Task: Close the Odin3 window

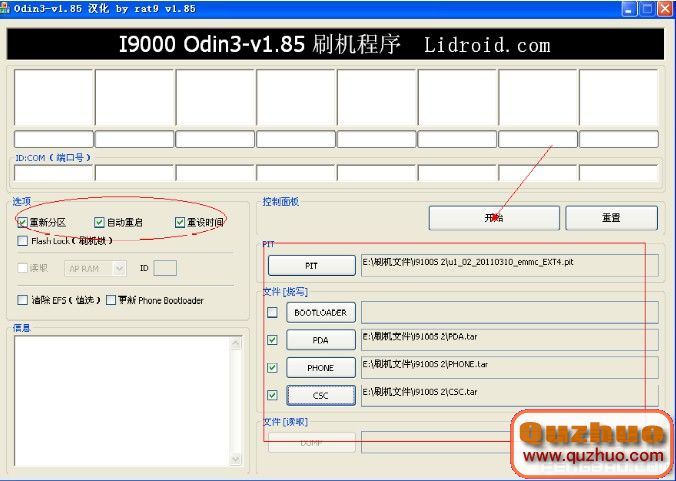Action: pos(665,9)
